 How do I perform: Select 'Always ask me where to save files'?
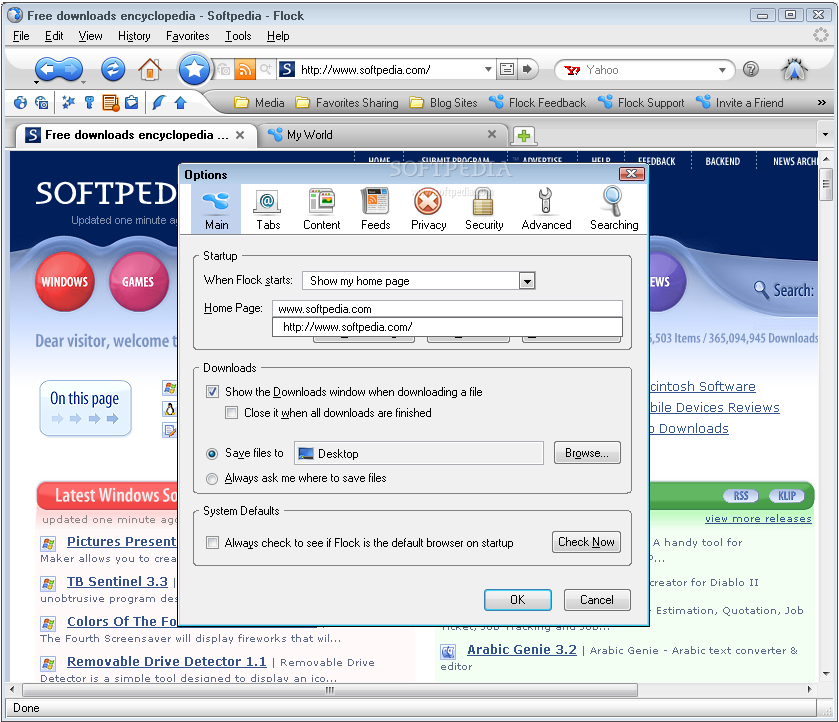212,478
